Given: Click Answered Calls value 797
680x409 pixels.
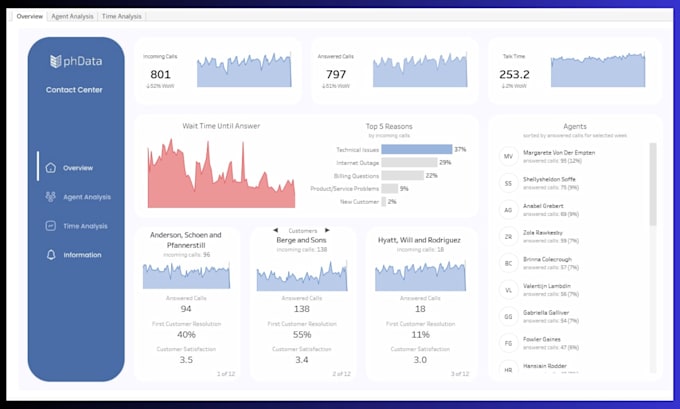Looking at the screenshot, I should pos(336,75).
